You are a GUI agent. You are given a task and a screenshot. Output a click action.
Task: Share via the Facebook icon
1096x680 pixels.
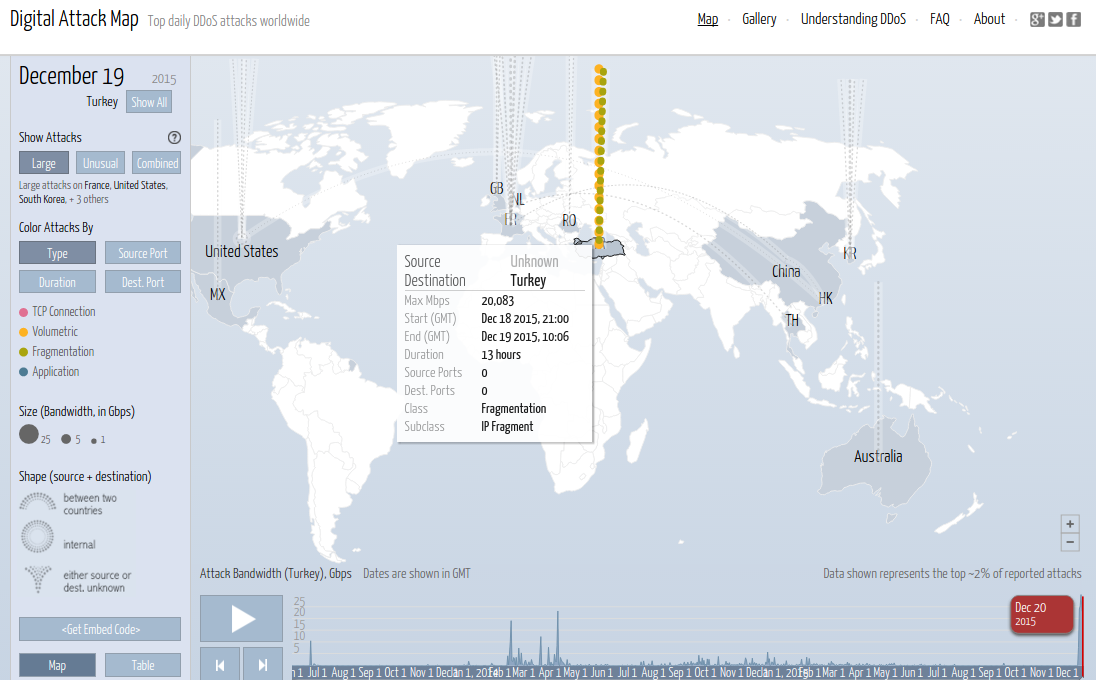coord(1074,20)
